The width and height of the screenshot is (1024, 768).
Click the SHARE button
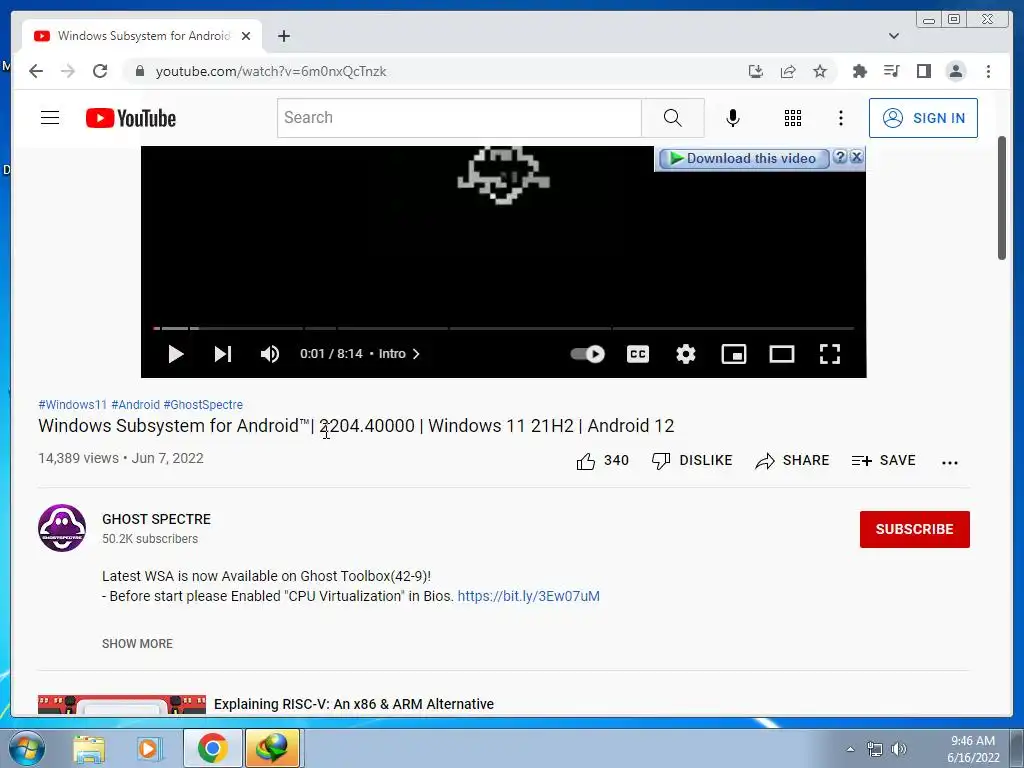pyautogui.click(x=792, y=460)
